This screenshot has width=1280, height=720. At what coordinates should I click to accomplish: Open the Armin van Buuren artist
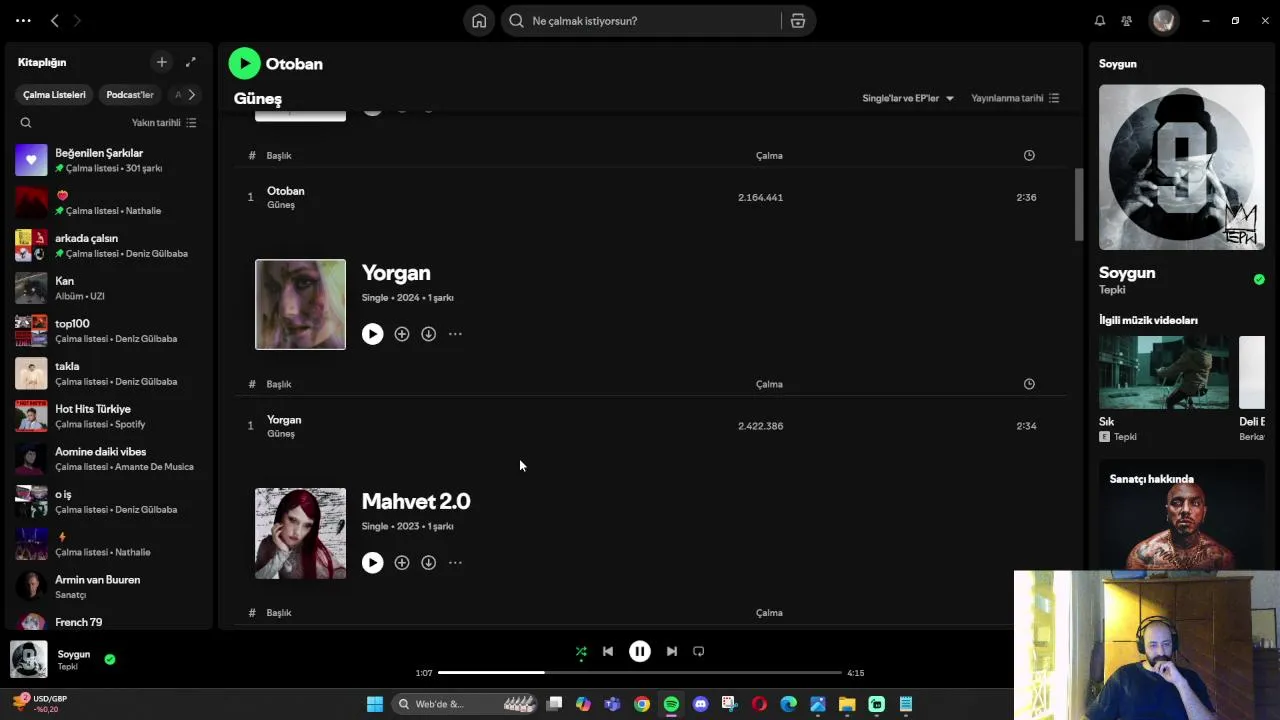[109, 587]
